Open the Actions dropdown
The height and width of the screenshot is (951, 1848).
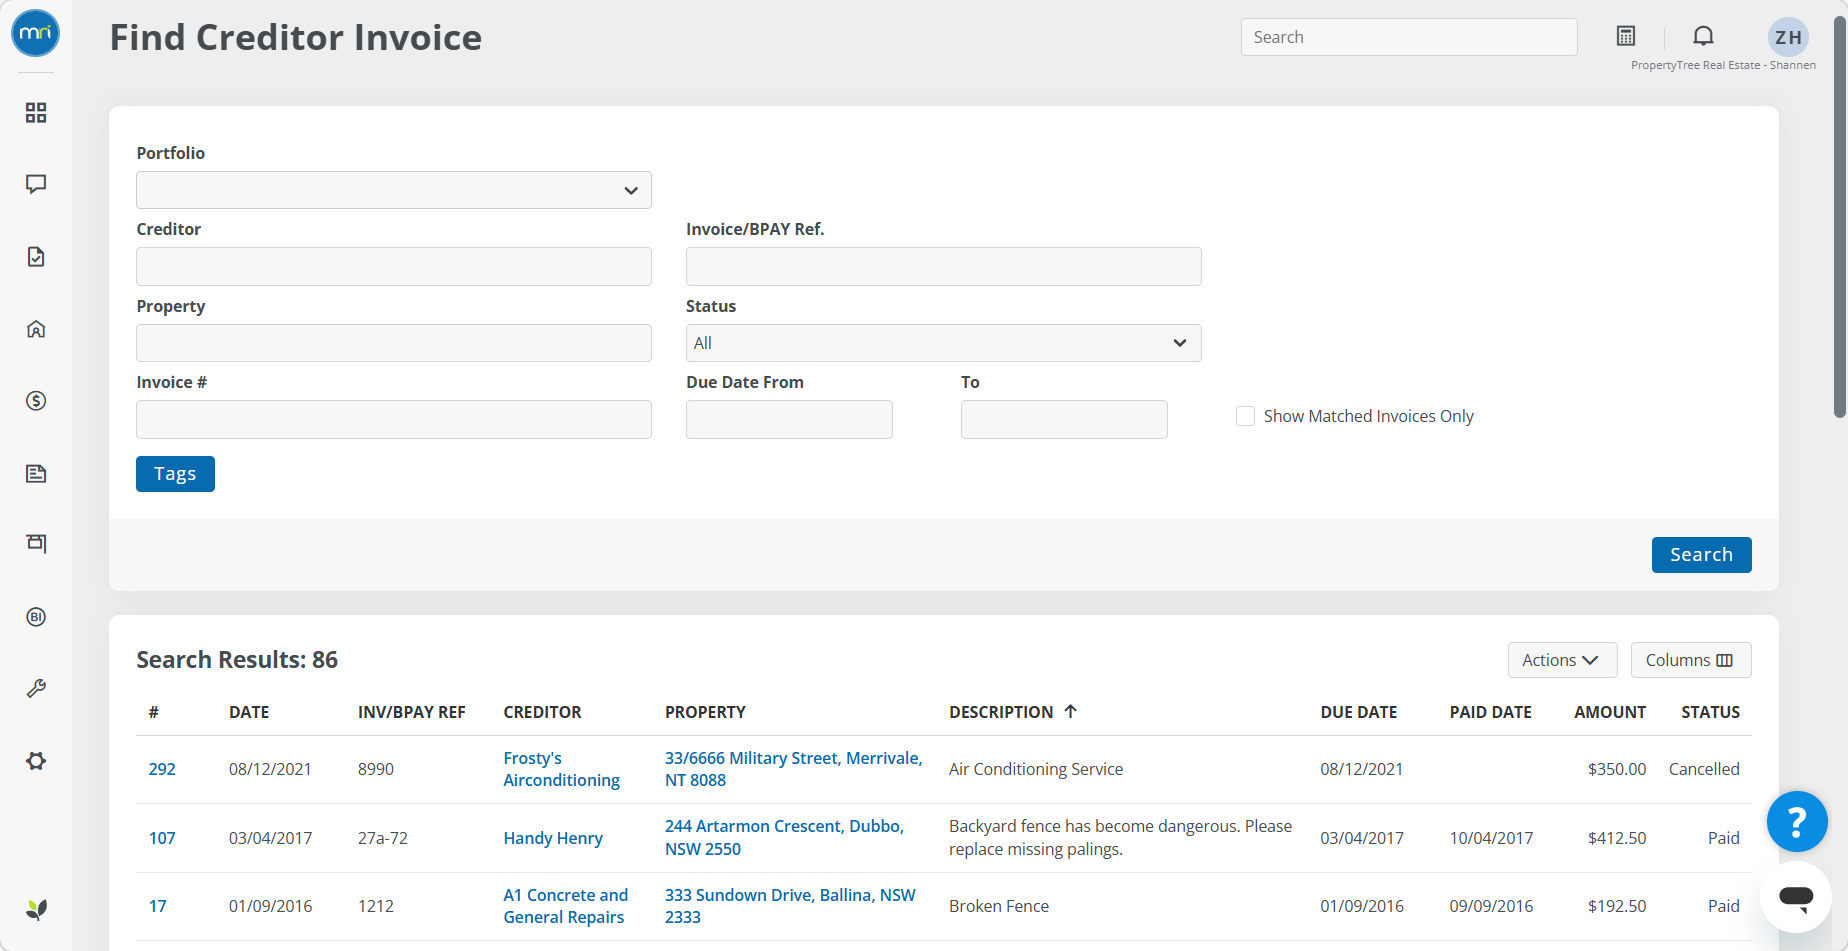point(1562,660)
